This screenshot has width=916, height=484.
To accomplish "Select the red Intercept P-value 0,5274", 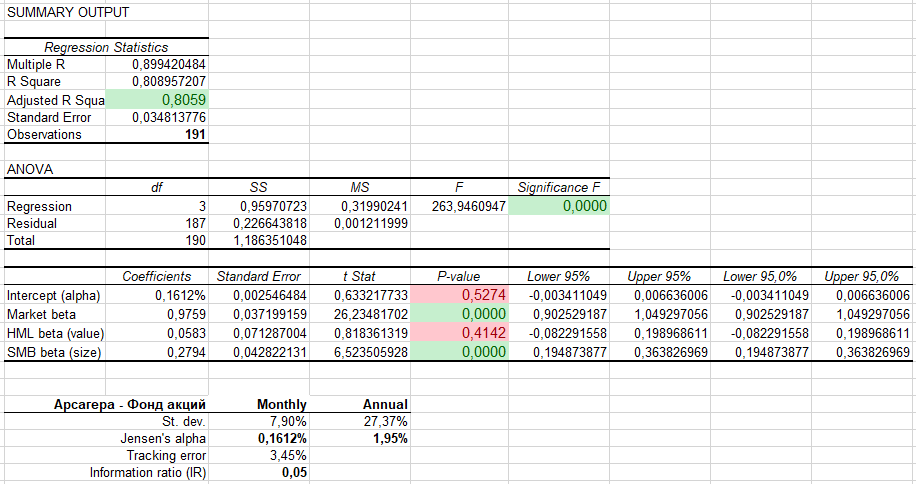I will [x=459, y=295].
